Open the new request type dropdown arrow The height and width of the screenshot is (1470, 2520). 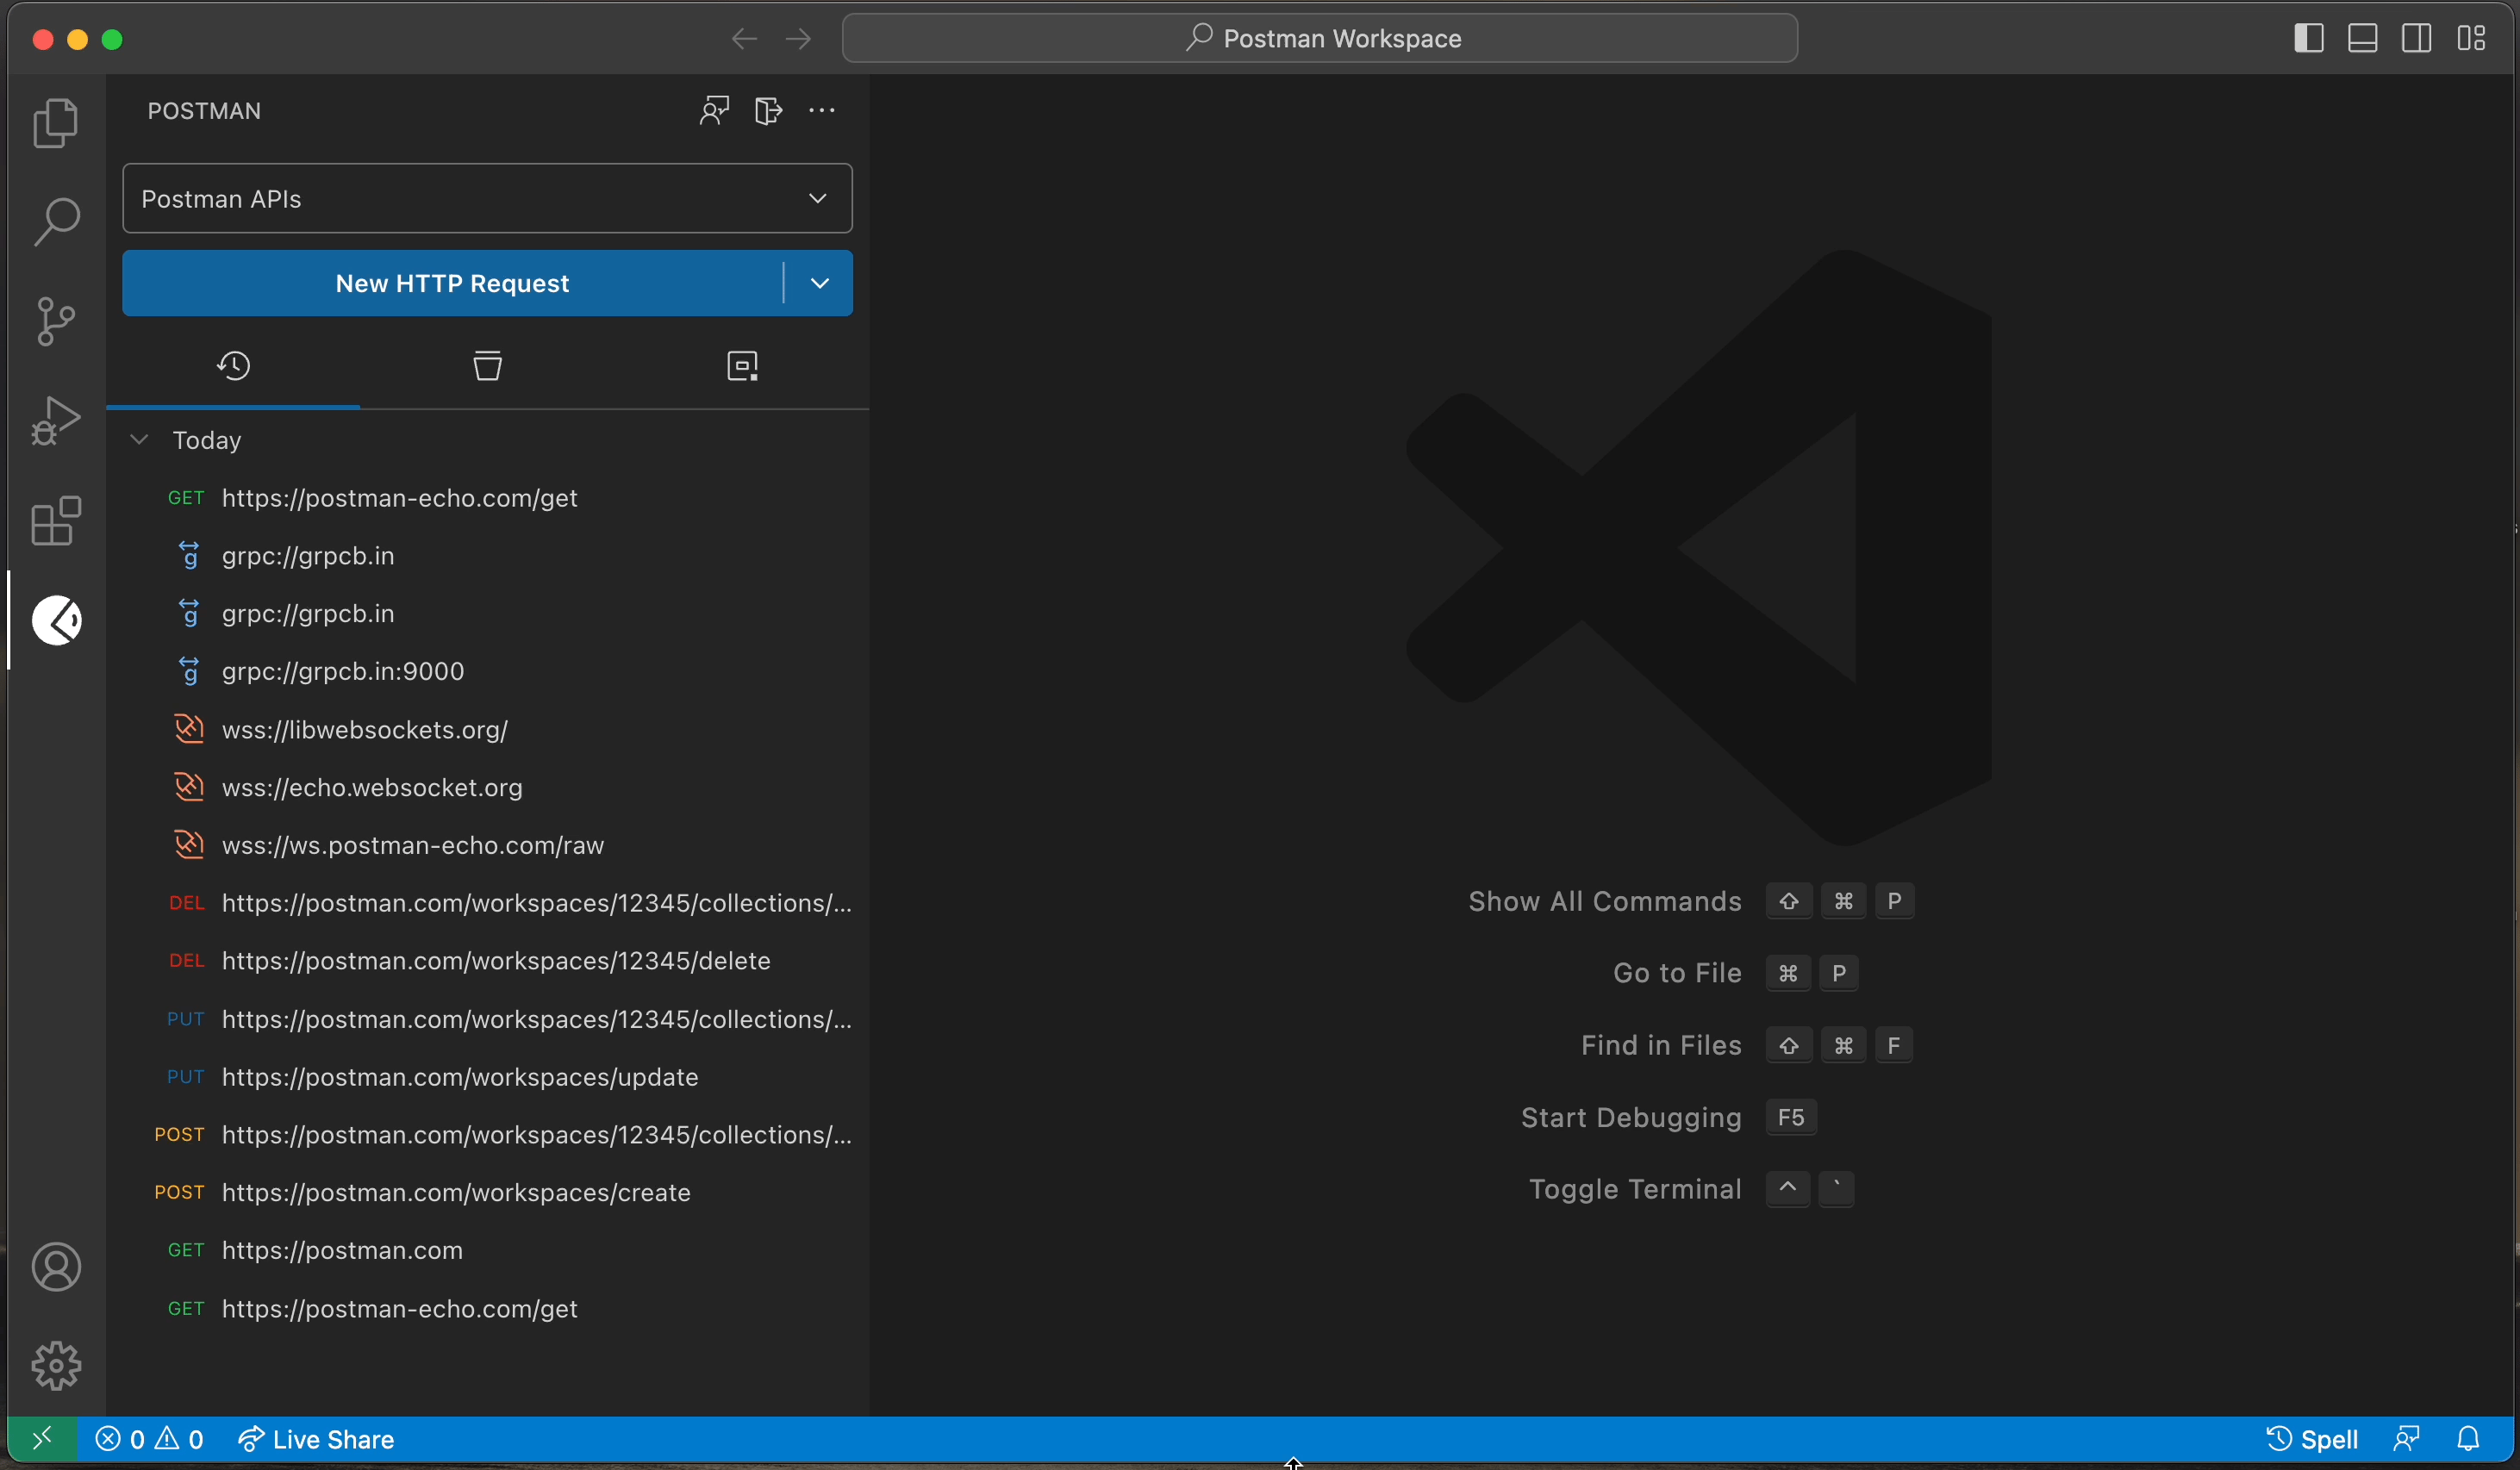point(819,283)
